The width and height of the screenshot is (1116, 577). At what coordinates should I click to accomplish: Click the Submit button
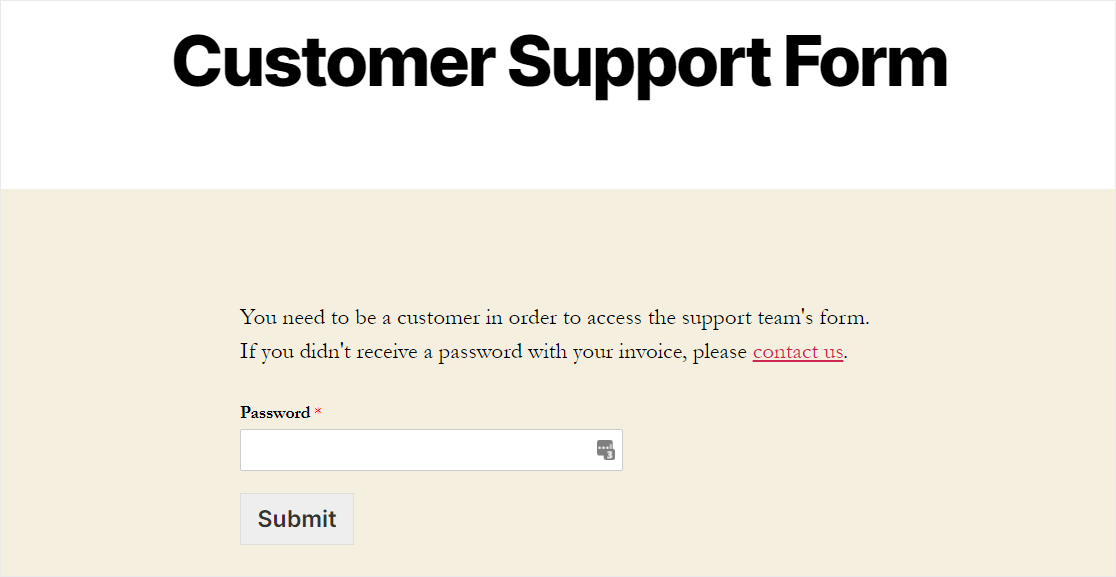tap(297, 519)
